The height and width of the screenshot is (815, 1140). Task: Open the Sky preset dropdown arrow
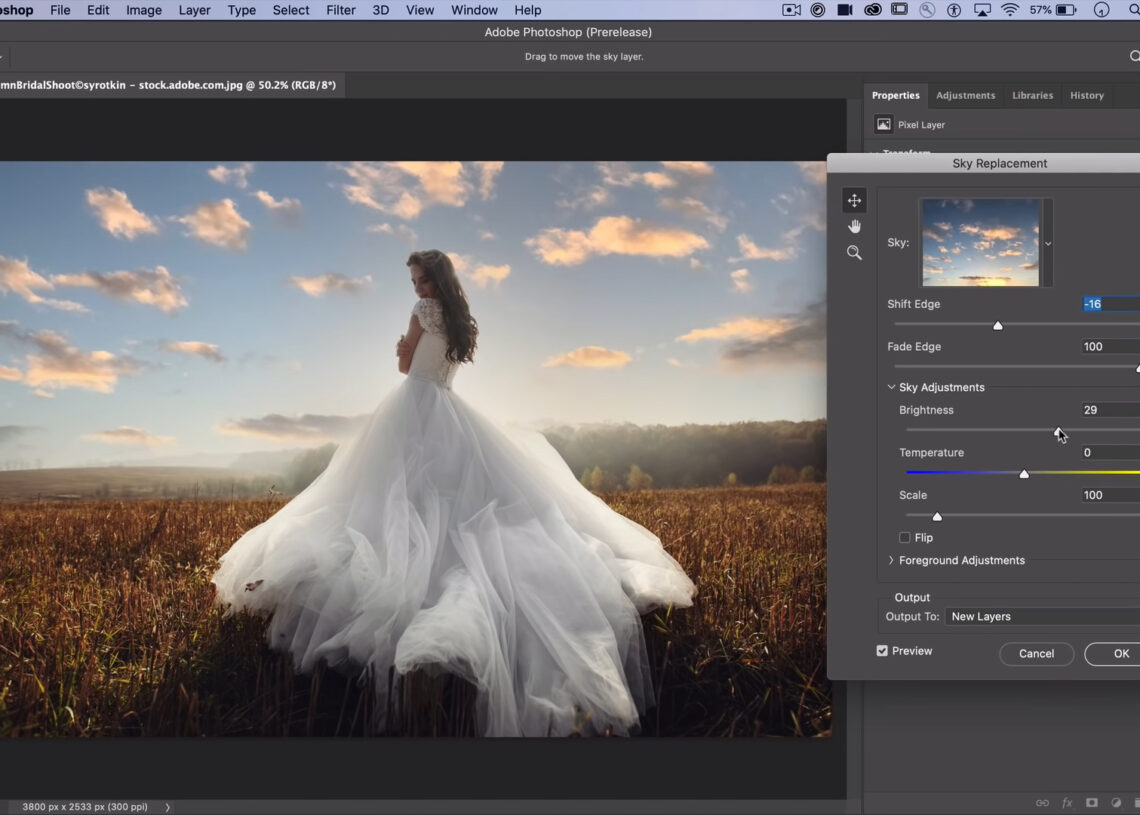pos(1048,243)
